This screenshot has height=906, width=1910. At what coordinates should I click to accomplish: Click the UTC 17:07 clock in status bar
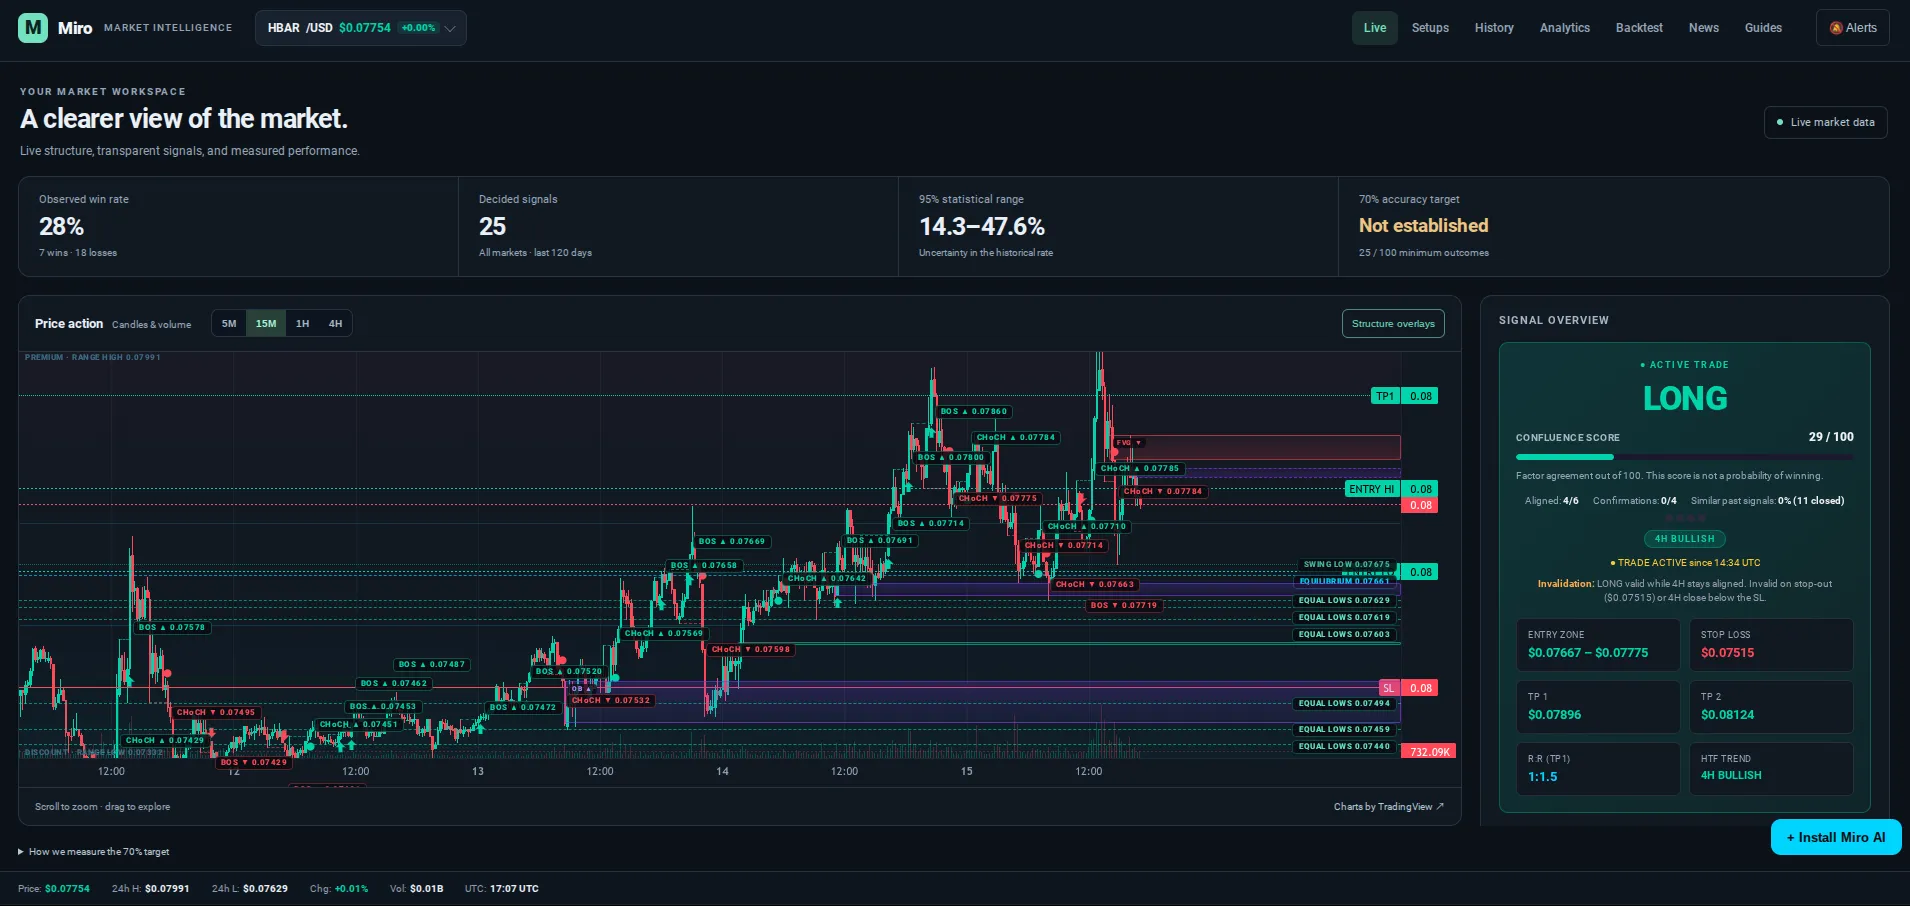[x=501, y=889]
